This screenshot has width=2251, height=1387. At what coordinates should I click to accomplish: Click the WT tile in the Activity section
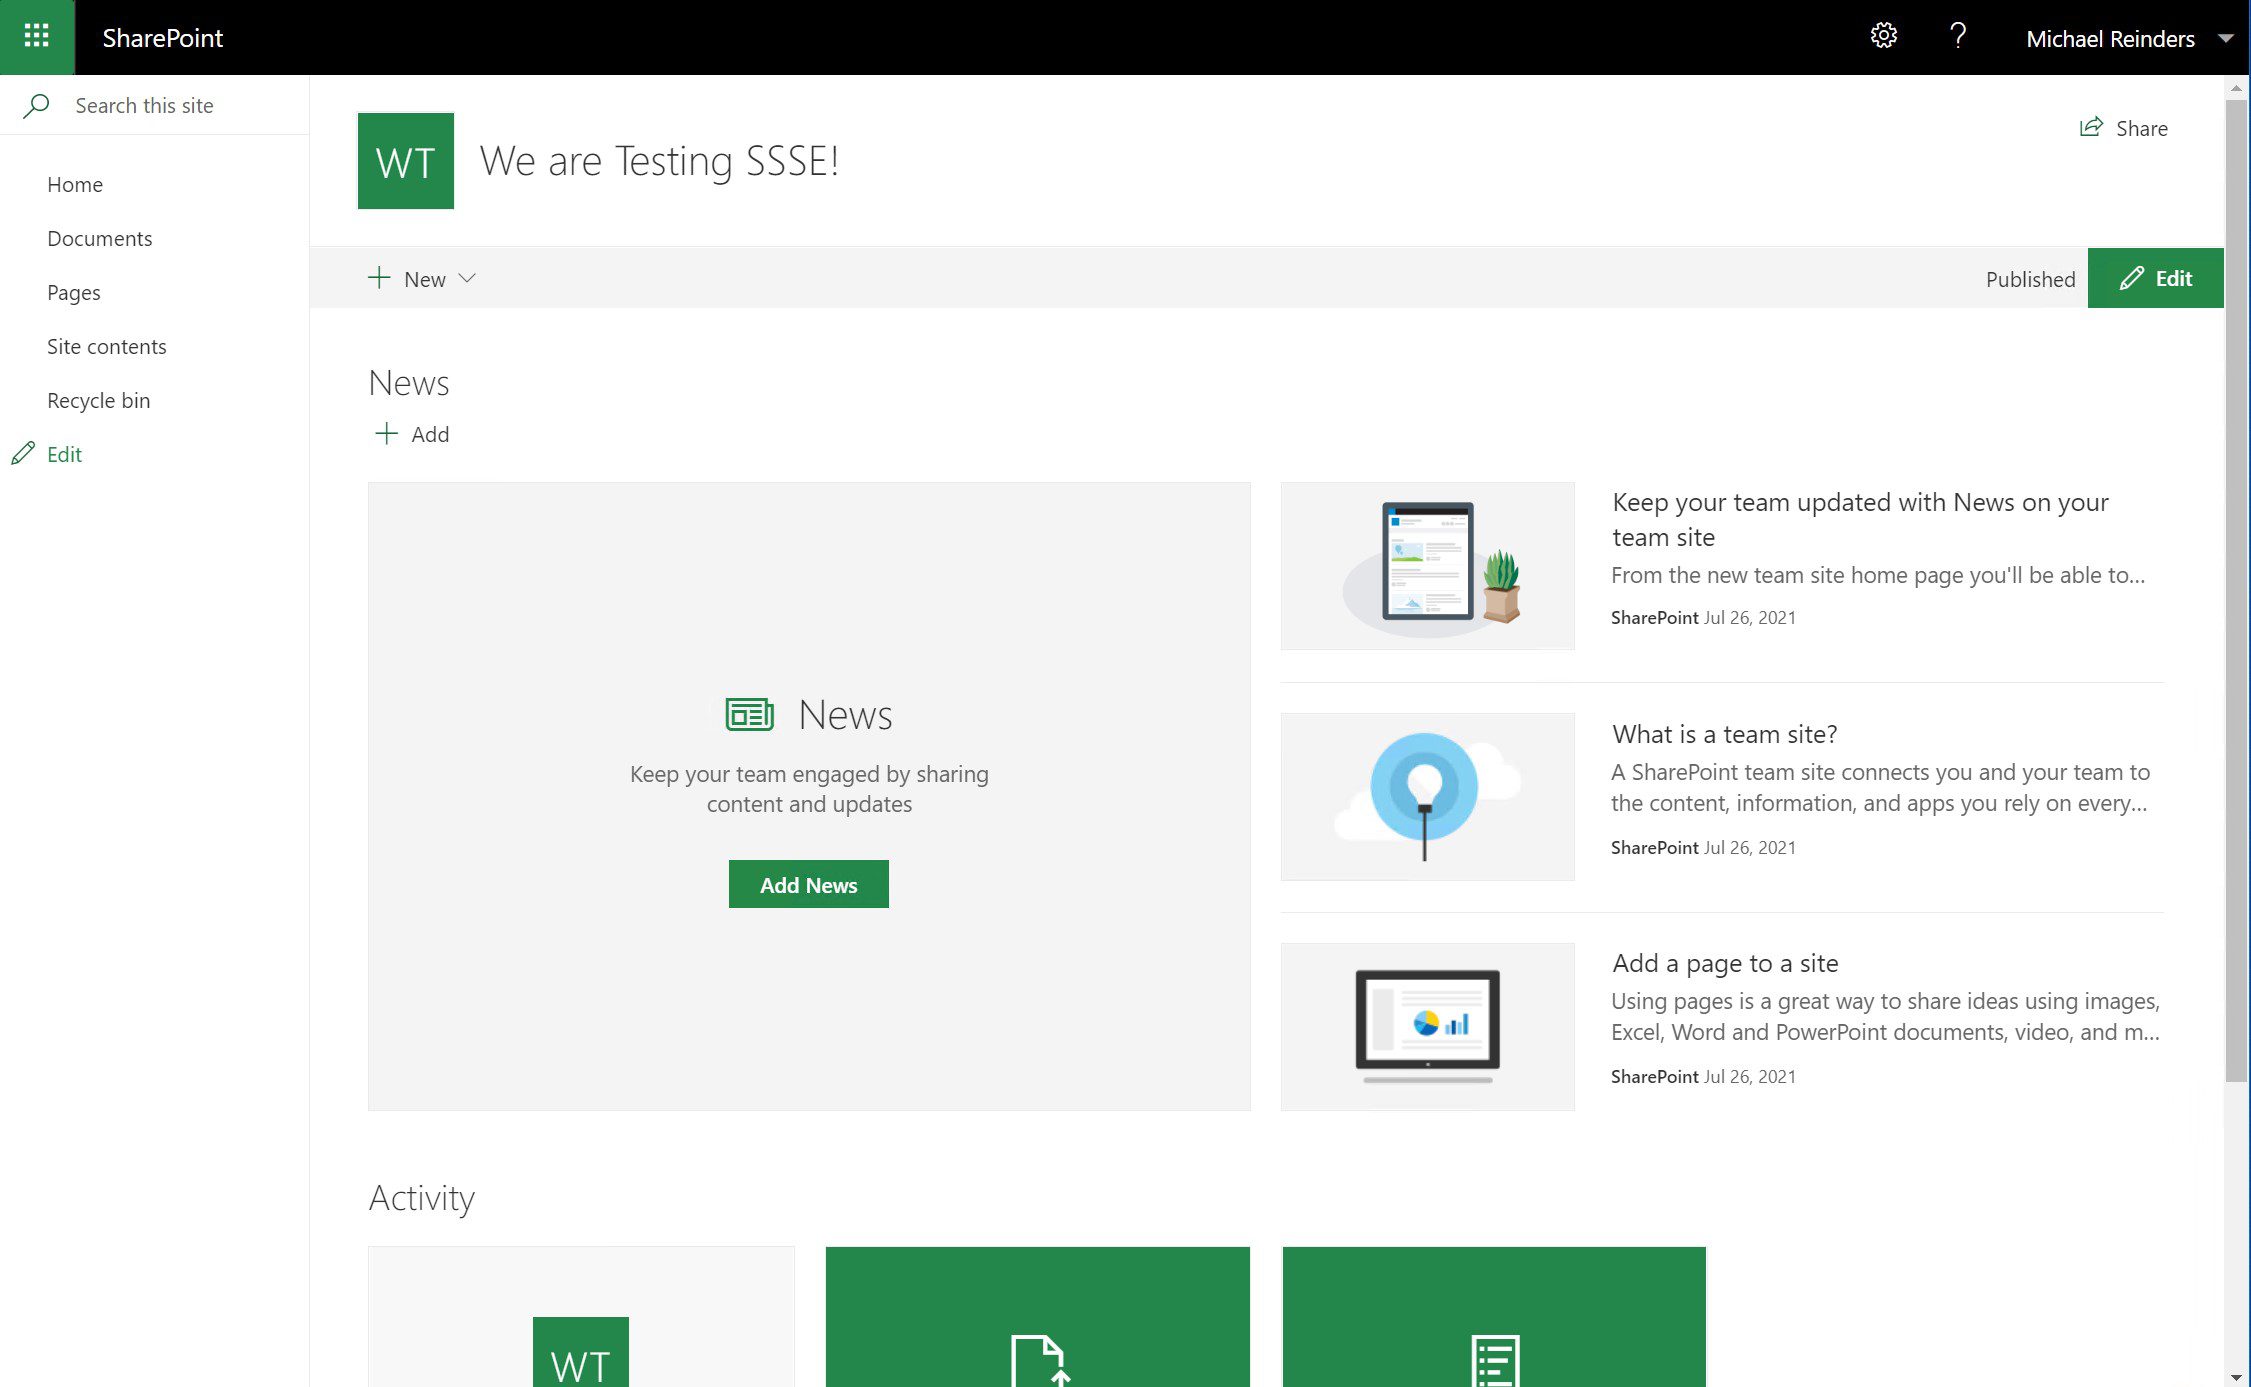coord(581,1352)
